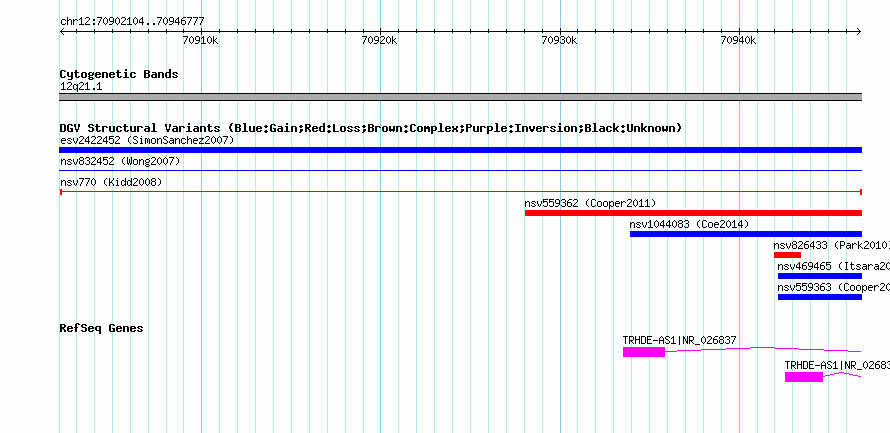Click the 70910k ruler tick label

pos(201,40)
